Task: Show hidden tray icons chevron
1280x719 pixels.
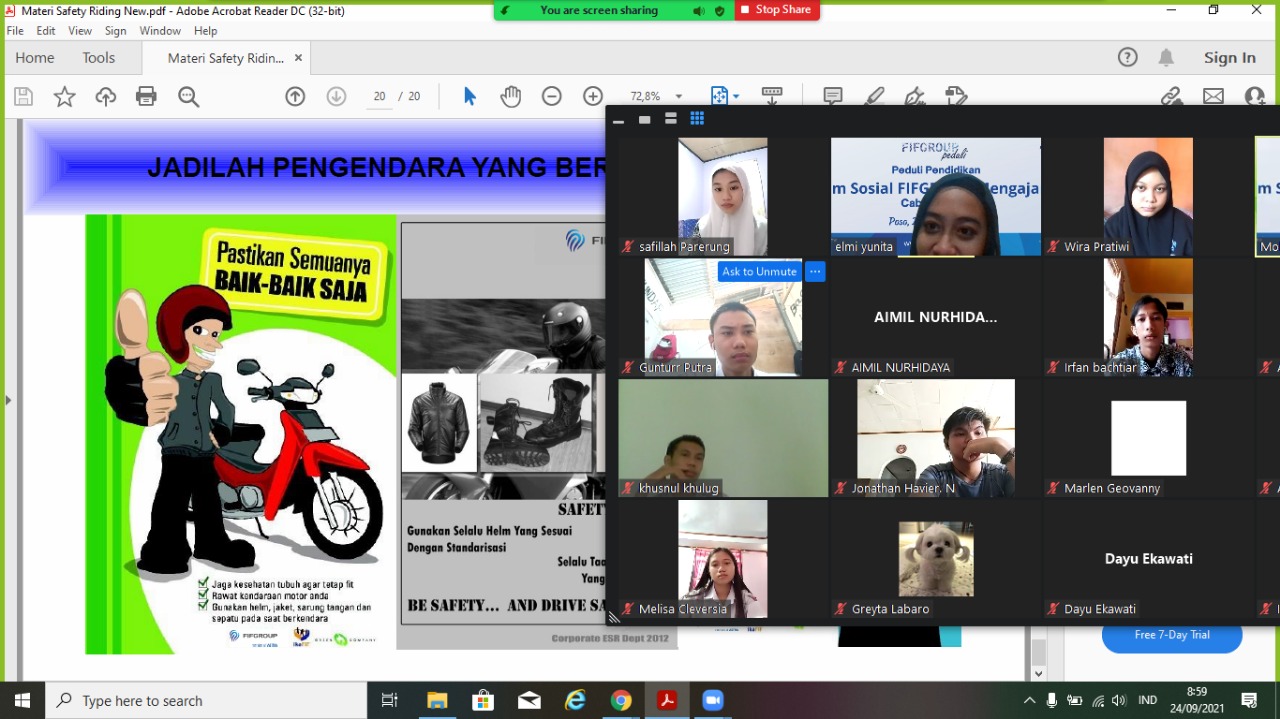Action: pyautogui.click(x=1029, y=700)
